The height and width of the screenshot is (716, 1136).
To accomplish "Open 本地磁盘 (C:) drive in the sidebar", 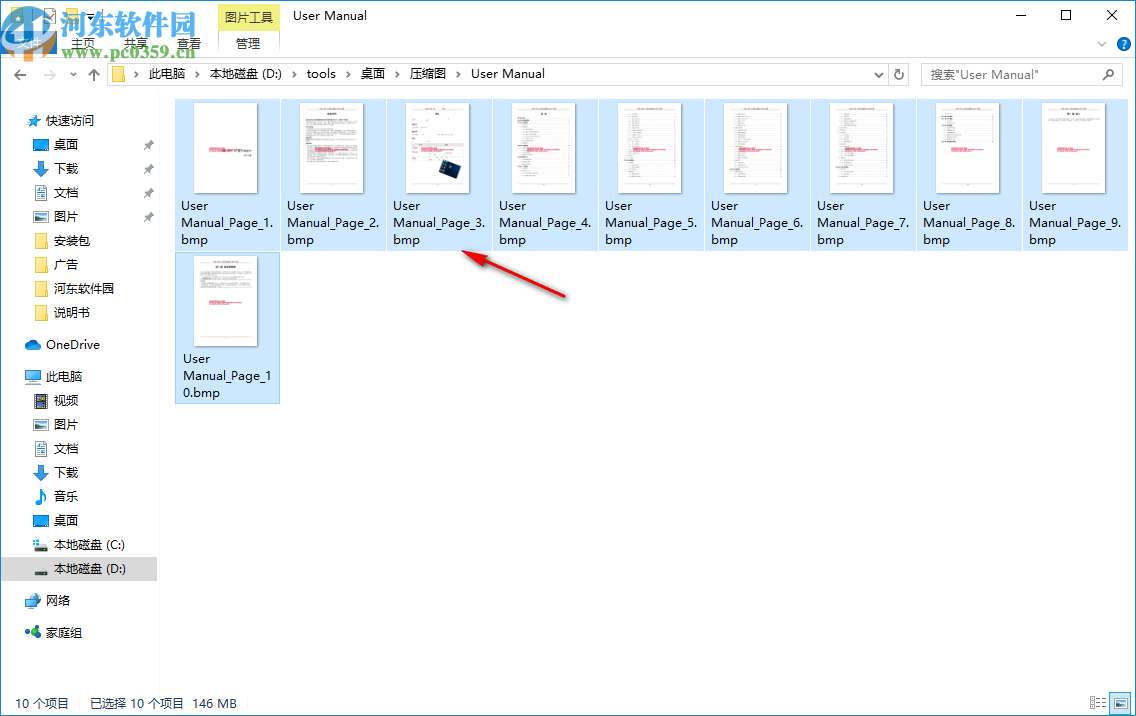I will click(x=83, y=544).
